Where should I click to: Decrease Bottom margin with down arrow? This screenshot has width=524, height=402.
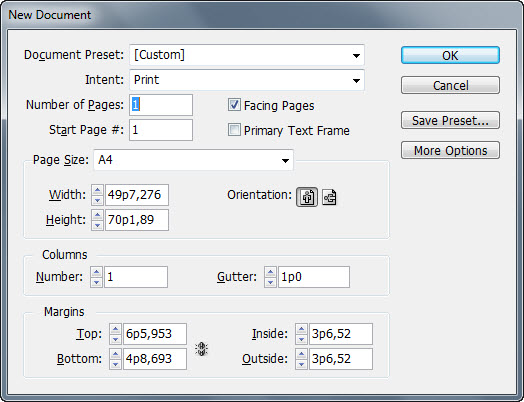[x=115, y=364]
